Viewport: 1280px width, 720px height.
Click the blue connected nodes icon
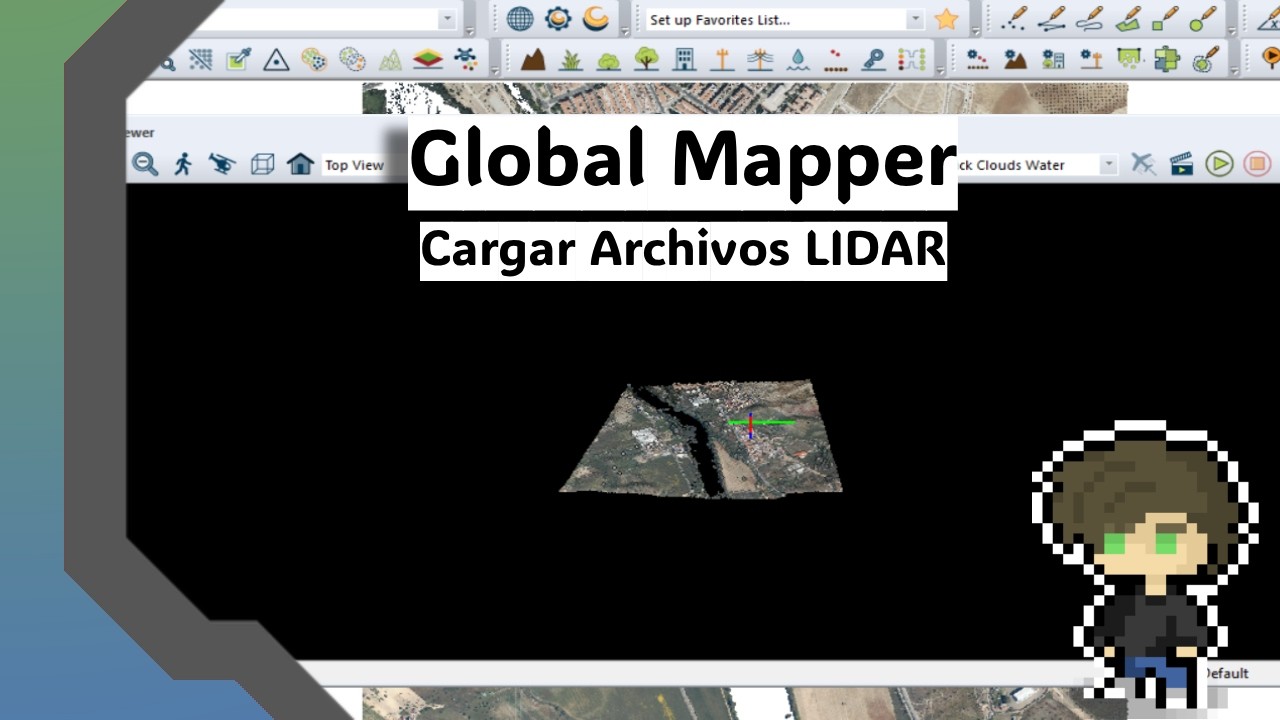pyautogui.click(x=466, y=59)
